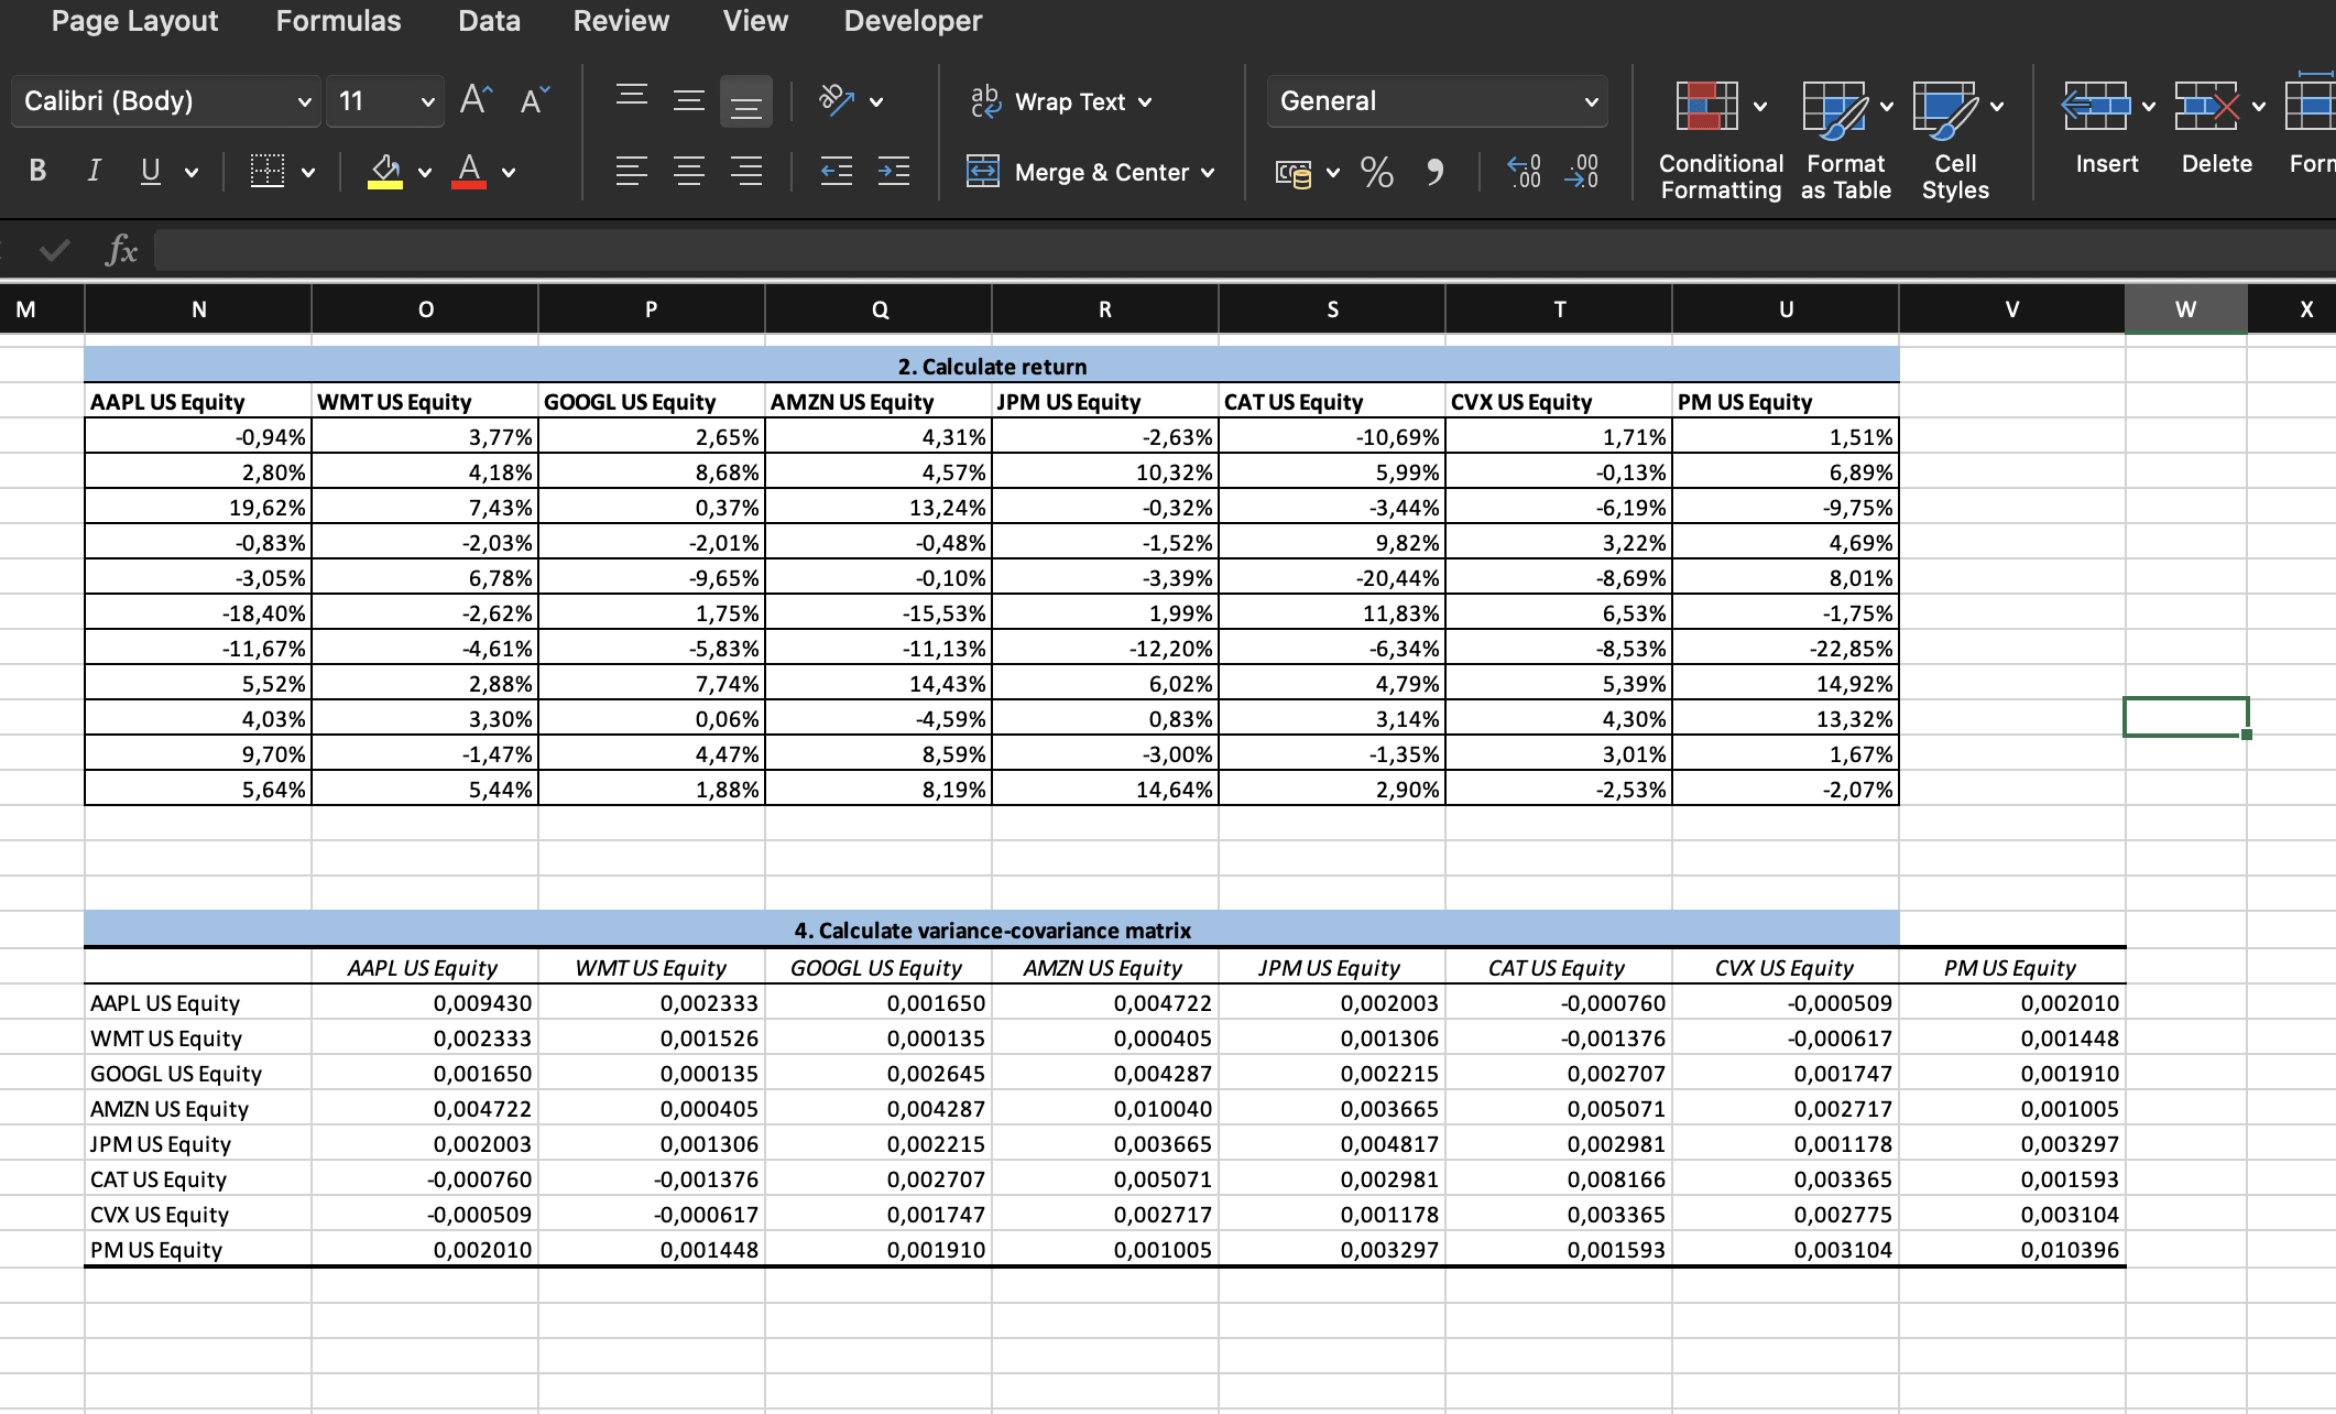Center text horizontally
This screenshot has width=2336, height=1414.
coord(688,171)
